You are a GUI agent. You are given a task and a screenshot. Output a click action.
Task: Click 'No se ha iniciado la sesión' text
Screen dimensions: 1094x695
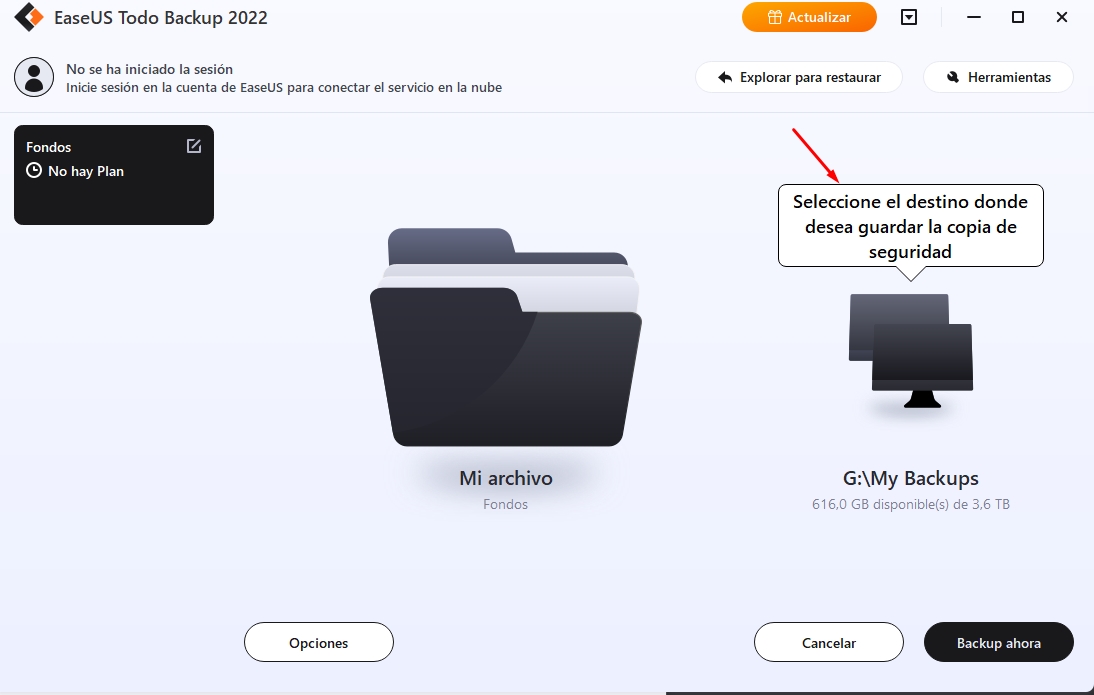(x=149, y=69)
